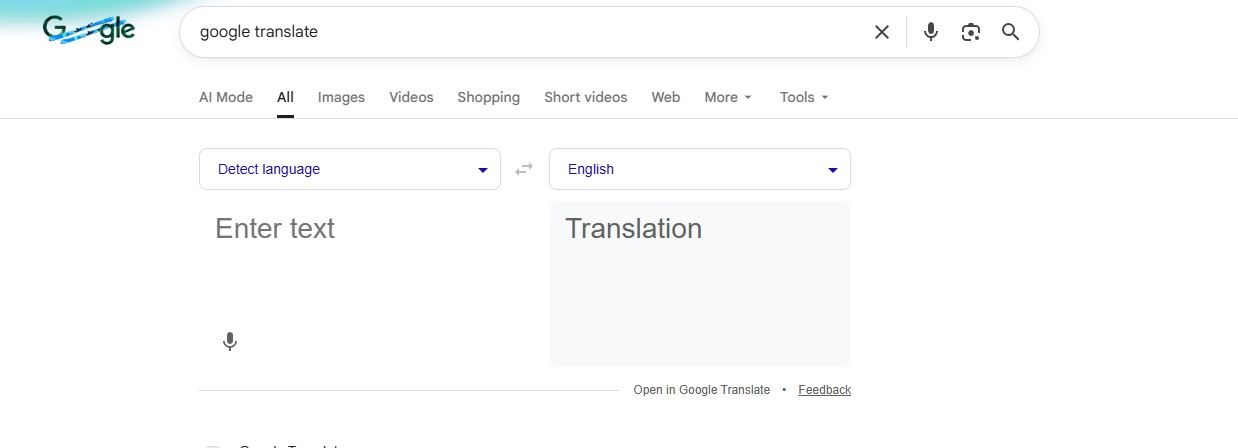Open the English target language dropdown
Viewport: 1238px width, 448px height.
700,169
